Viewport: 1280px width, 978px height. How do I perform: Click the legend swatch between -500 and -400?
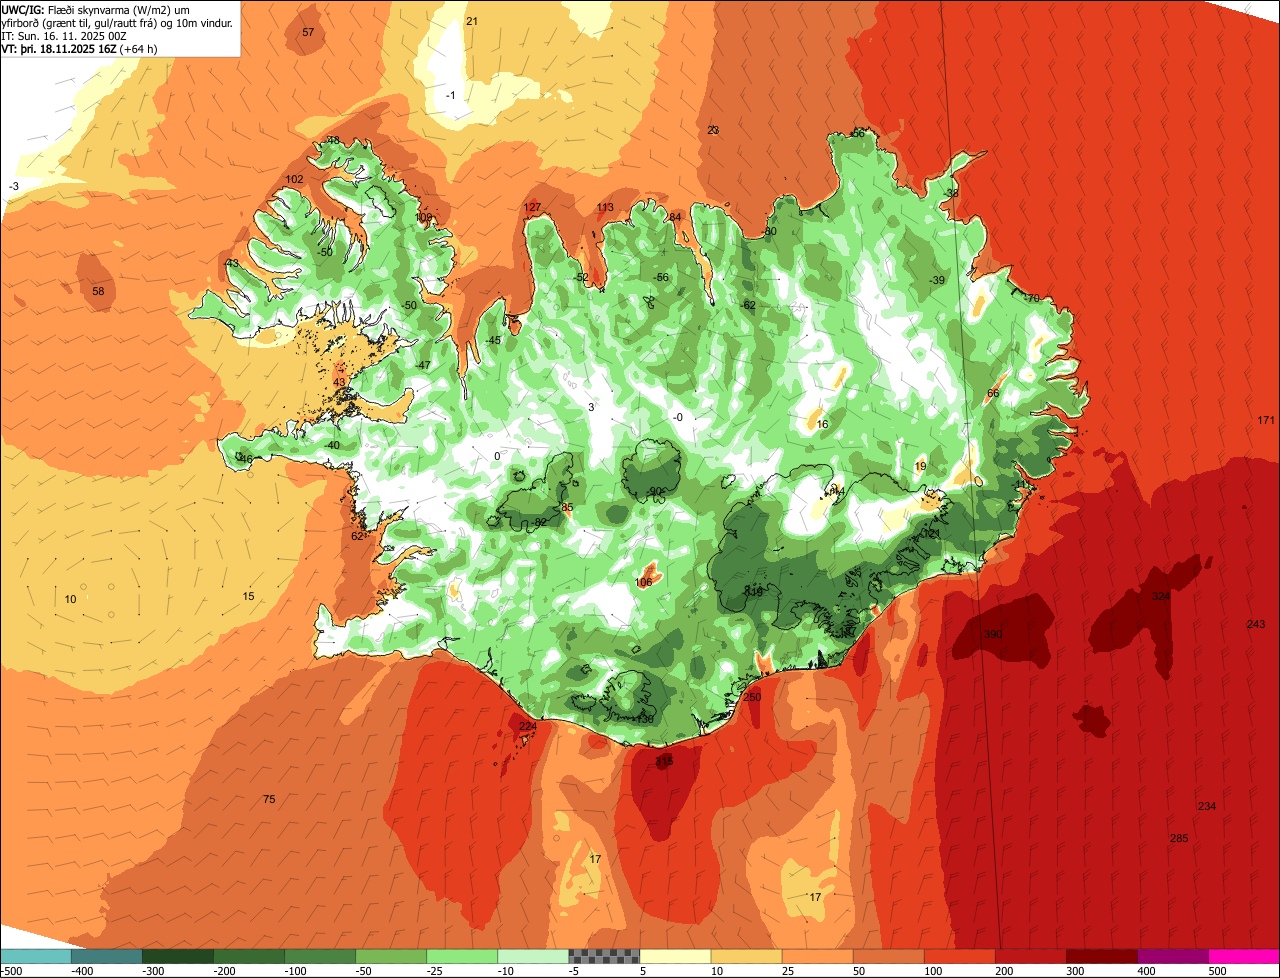tap(36, 956)
